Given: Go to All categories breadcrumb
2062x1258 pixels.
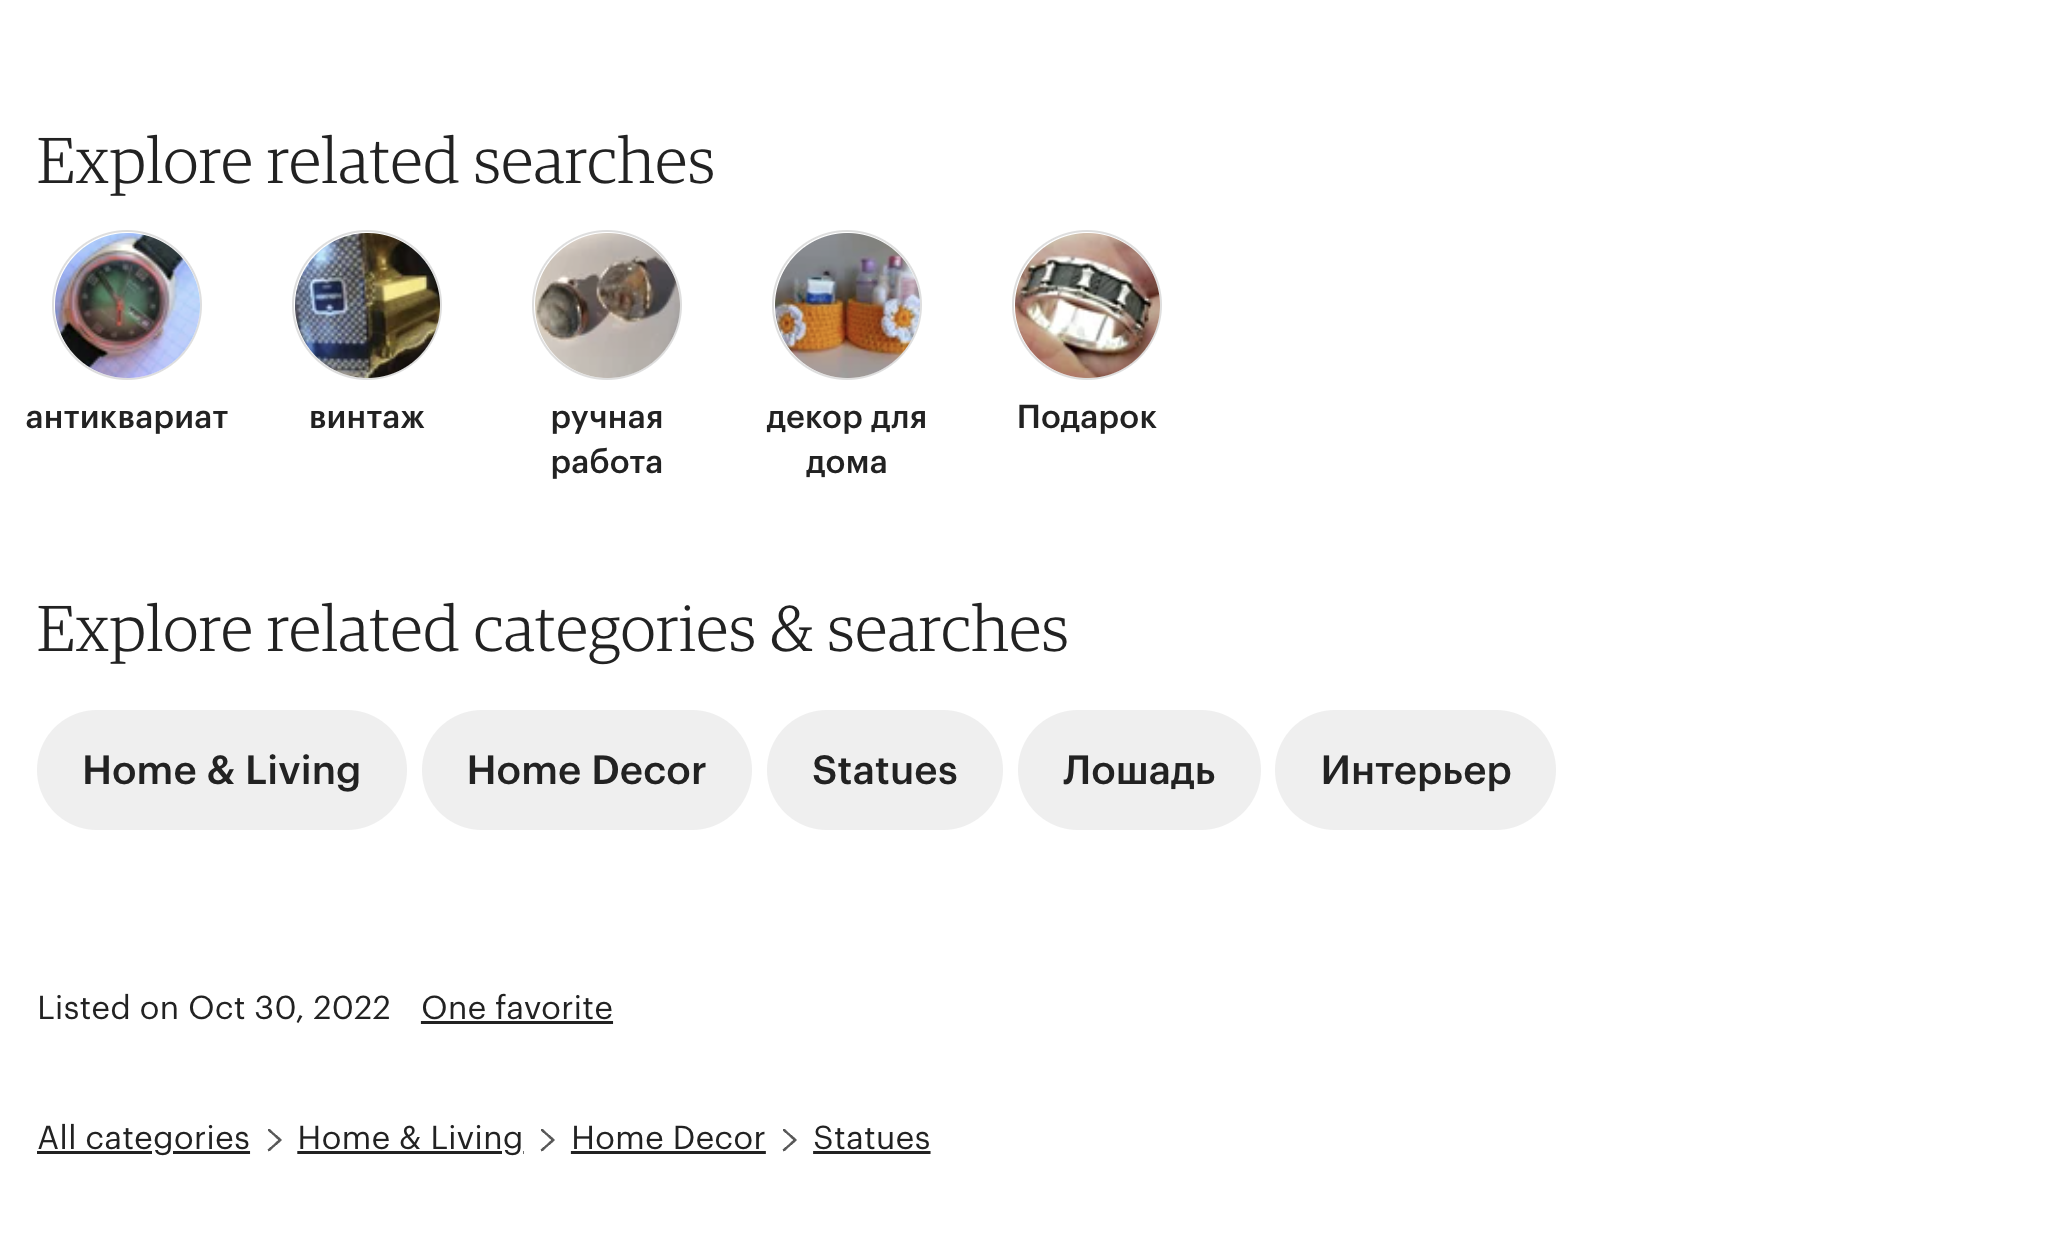Looking at the screenshot, I should (x=143, y=1138).
